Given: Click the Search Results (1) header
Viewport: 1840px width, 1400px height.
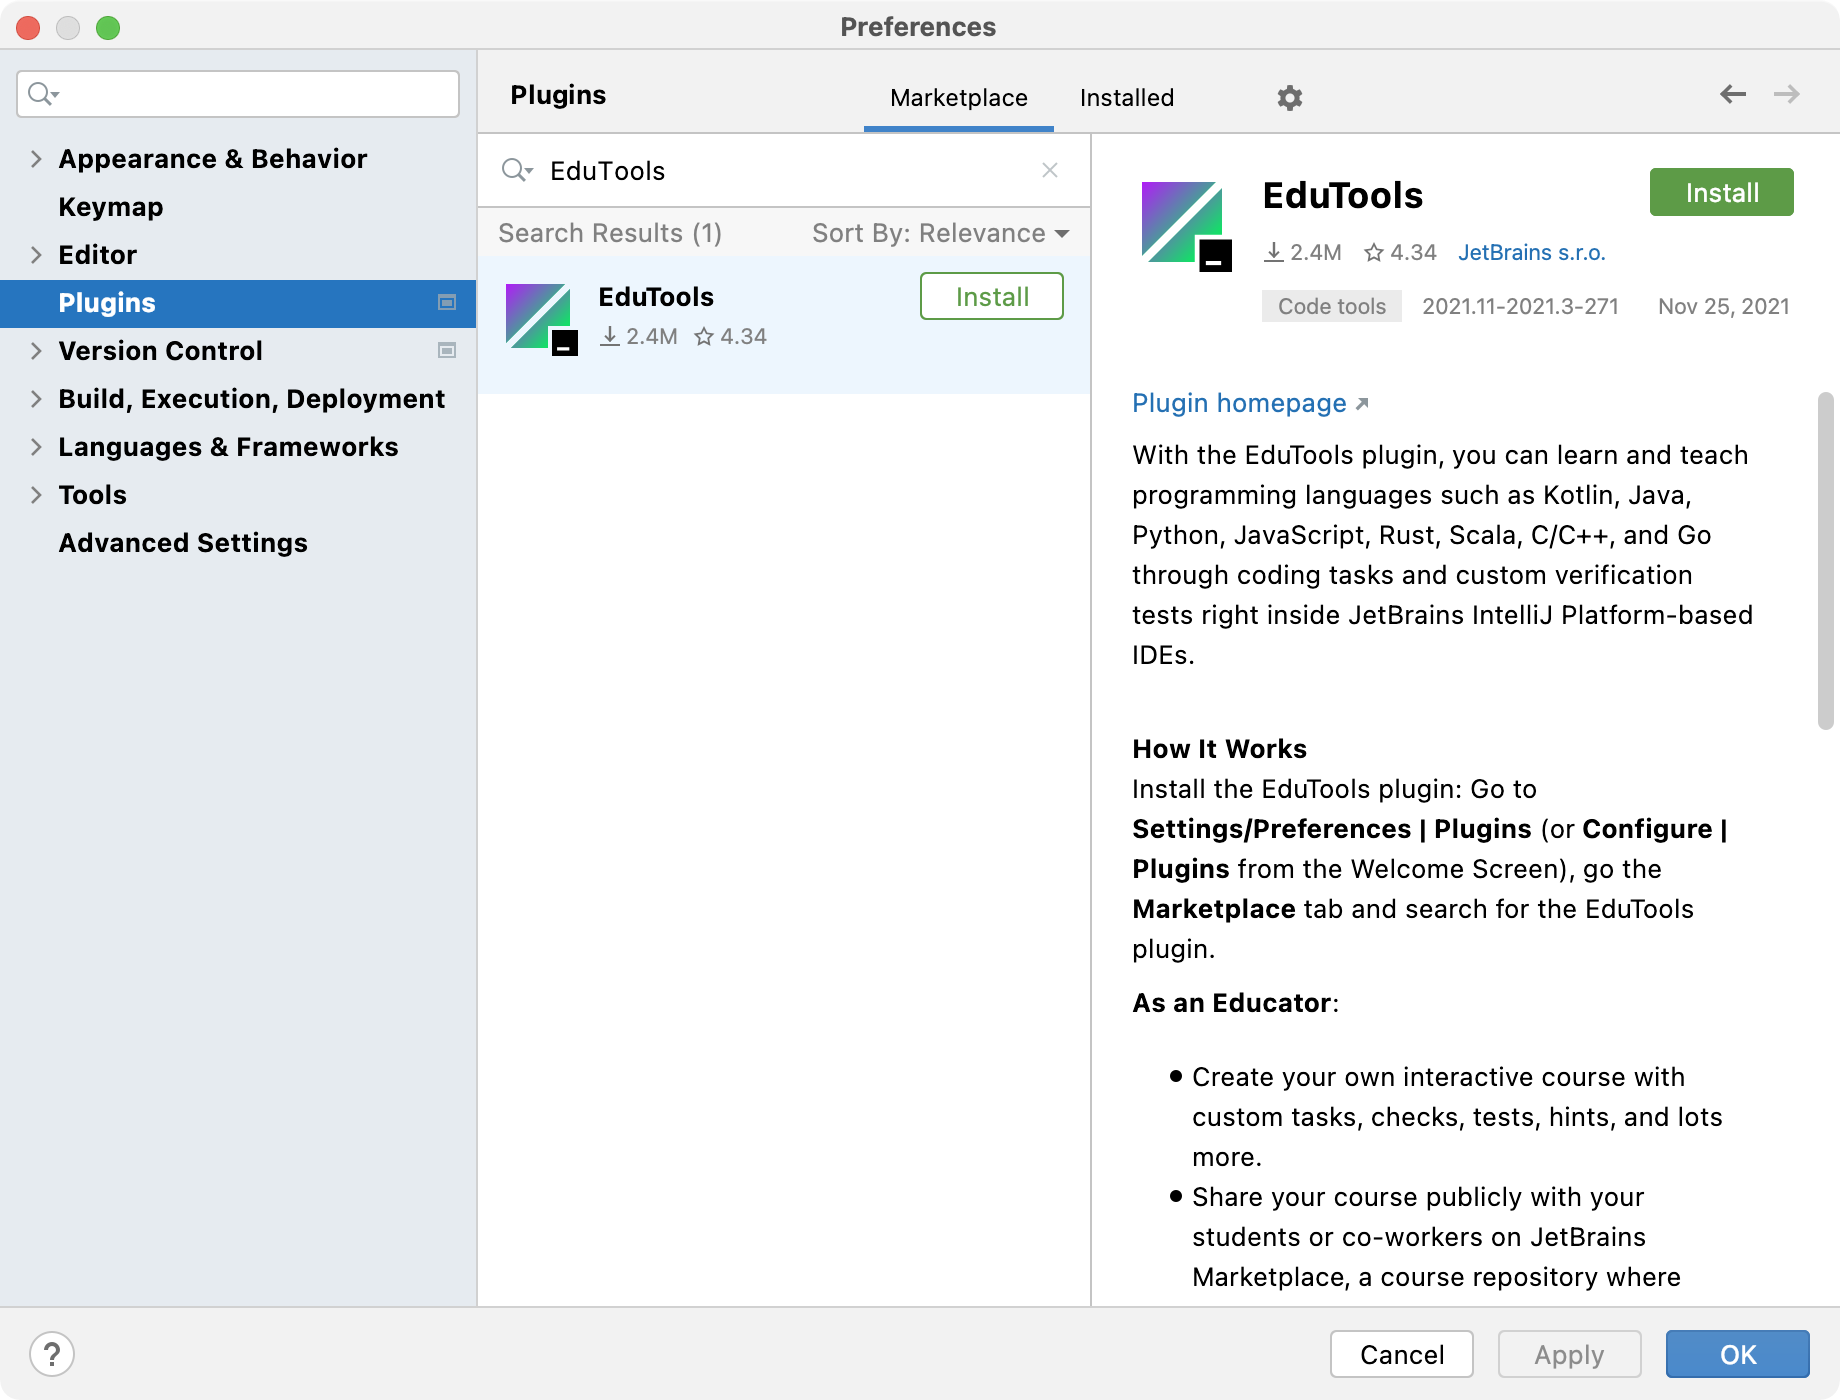Looking at the screenshot, I should [610, 233].
